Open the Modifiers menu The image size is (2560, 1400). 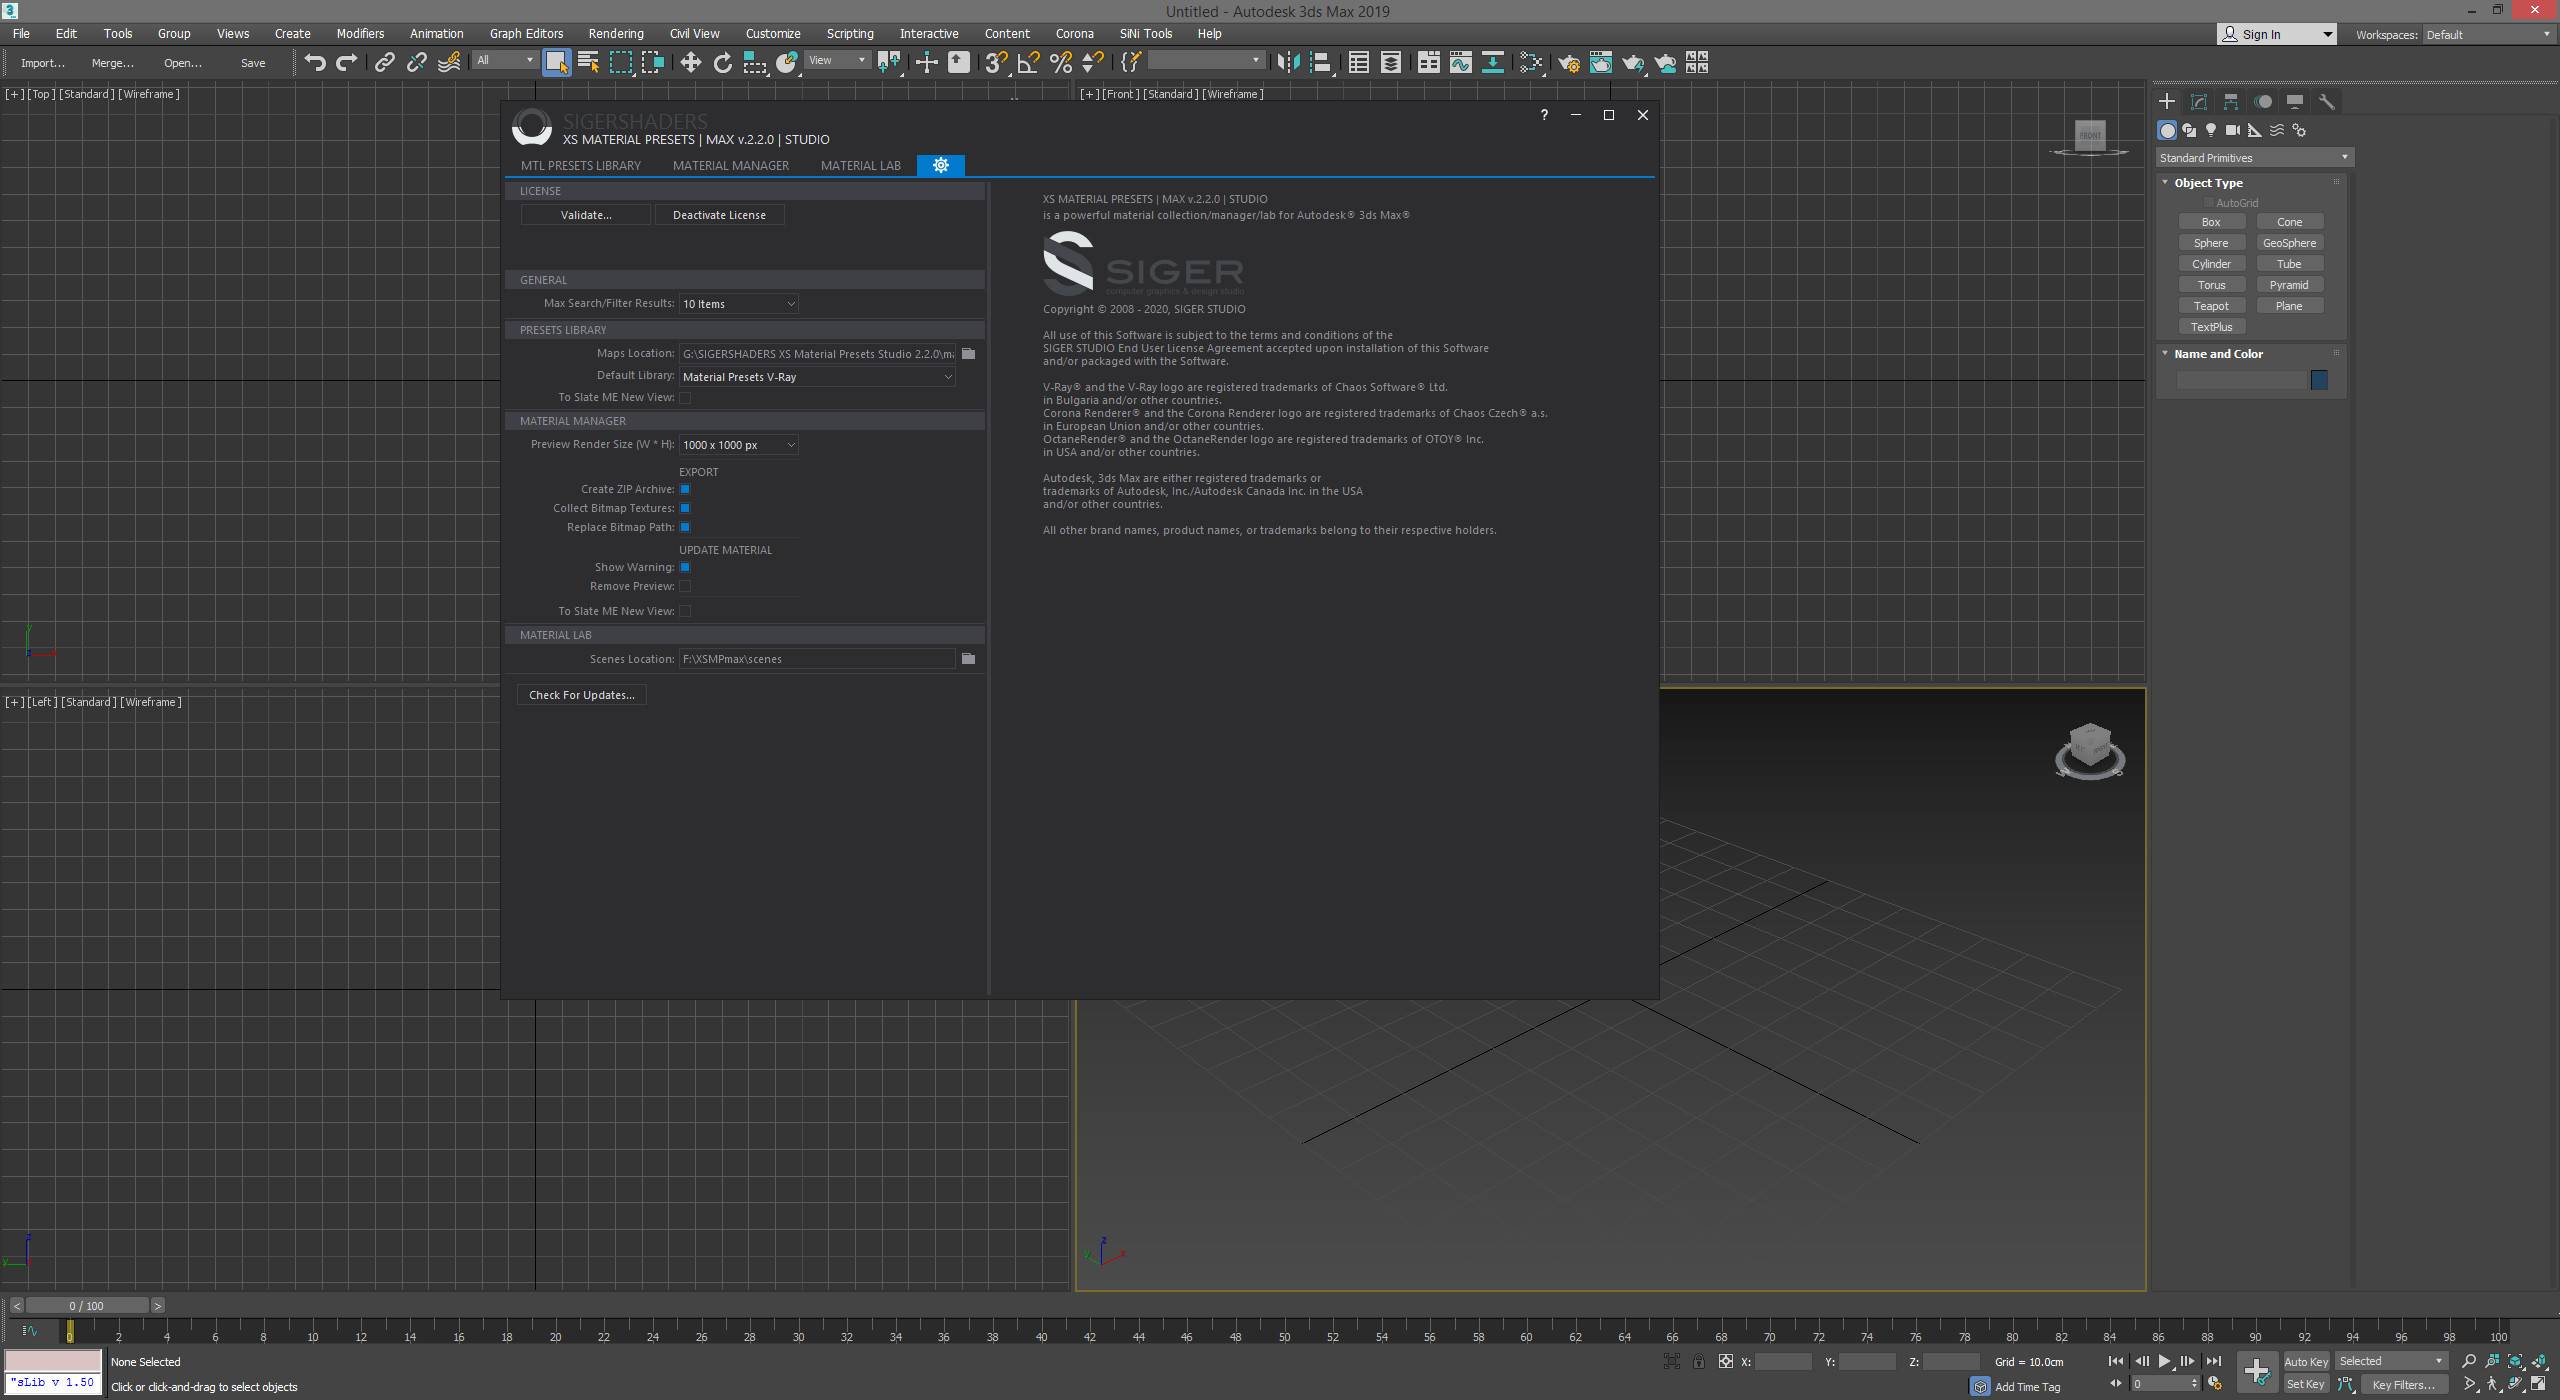[360, 33]
